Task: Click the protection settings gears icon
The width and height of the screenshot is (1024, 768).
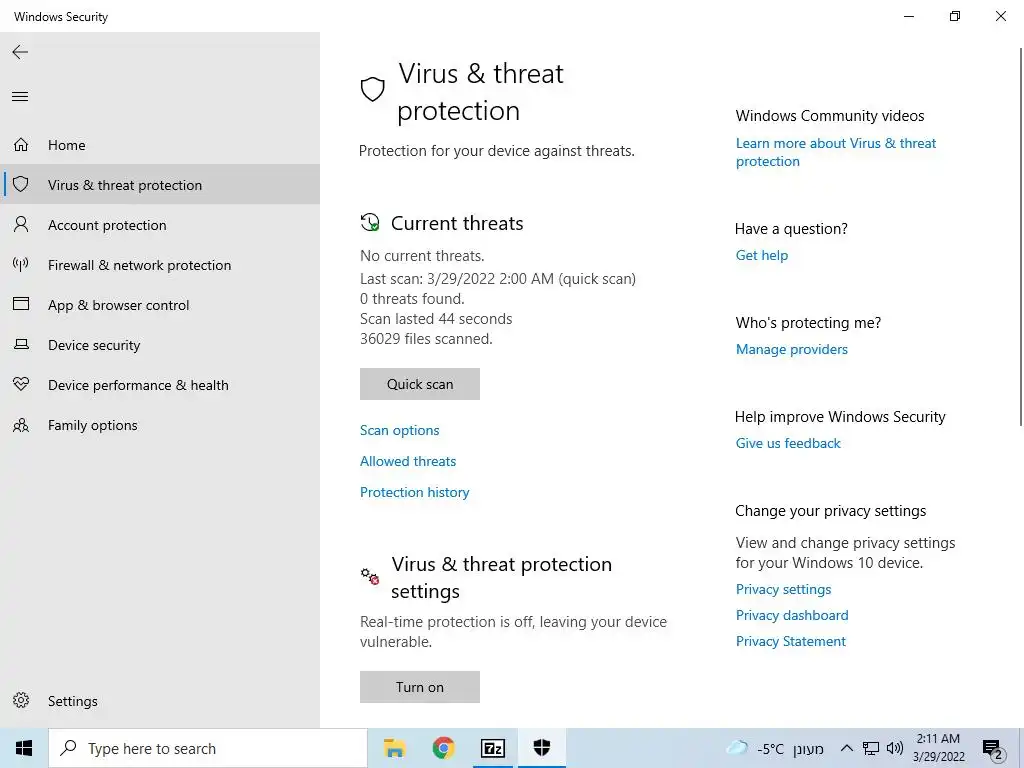Action: (x=370, y=576)
